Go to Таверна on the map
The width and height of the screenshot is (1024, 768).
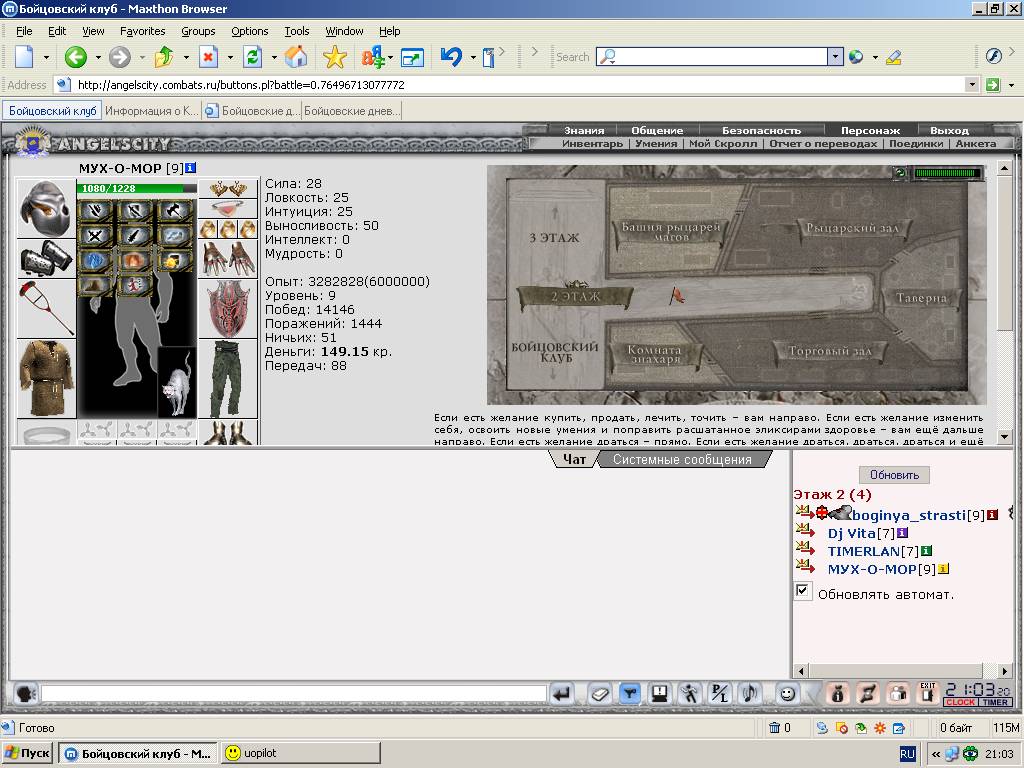tap(921, 298)
